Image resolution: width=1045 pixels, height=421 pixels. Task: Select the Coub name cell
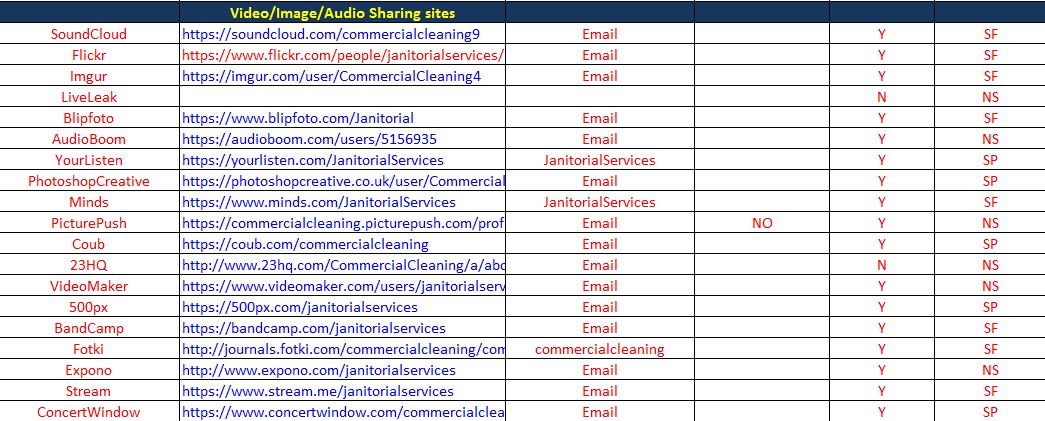tap(89, 244)
